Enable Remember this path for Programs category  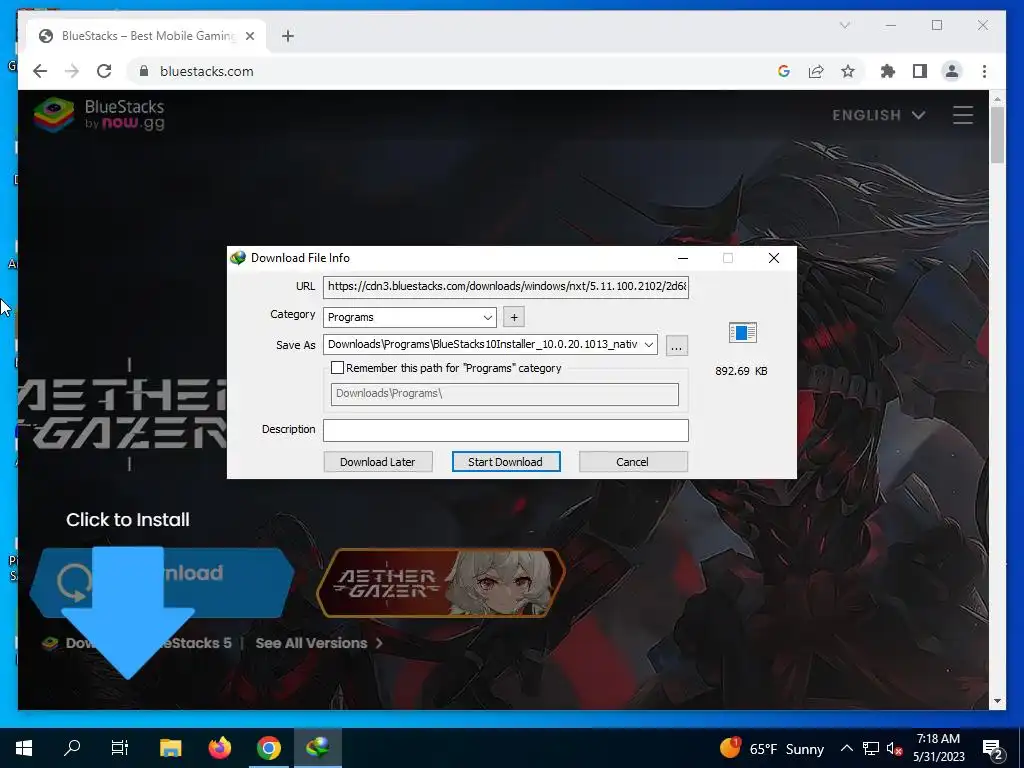point(338,368)
